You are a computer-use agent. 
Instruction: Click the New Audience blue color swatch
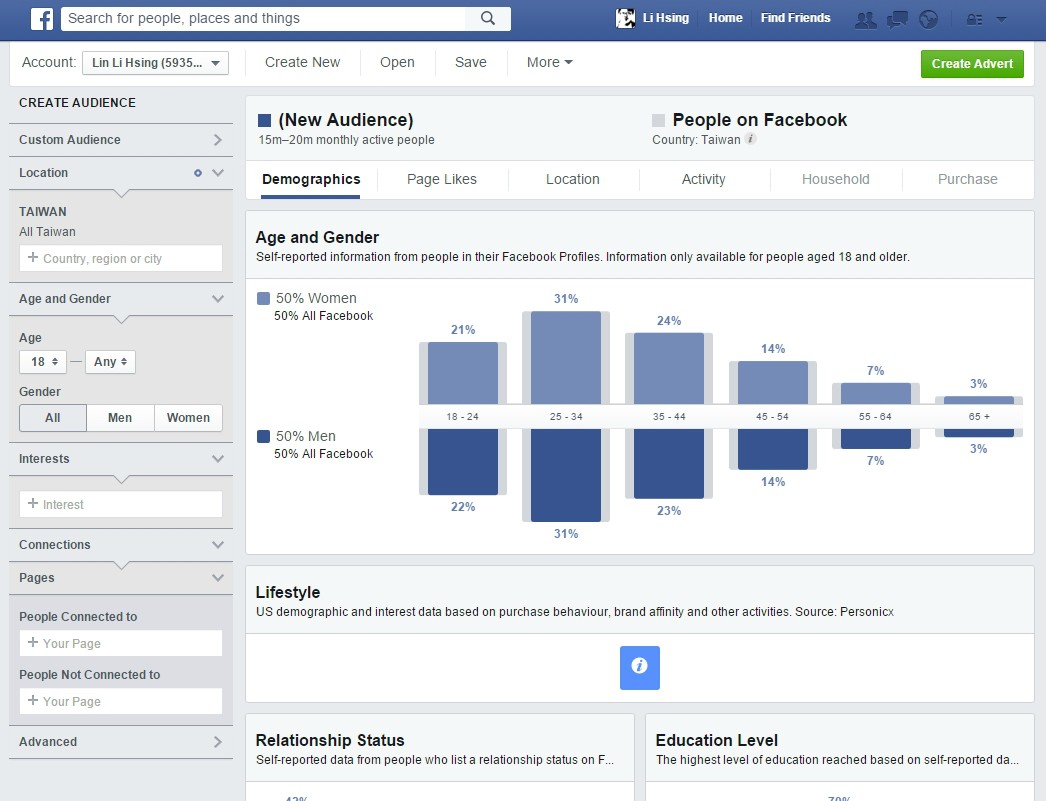click(264, 120)
